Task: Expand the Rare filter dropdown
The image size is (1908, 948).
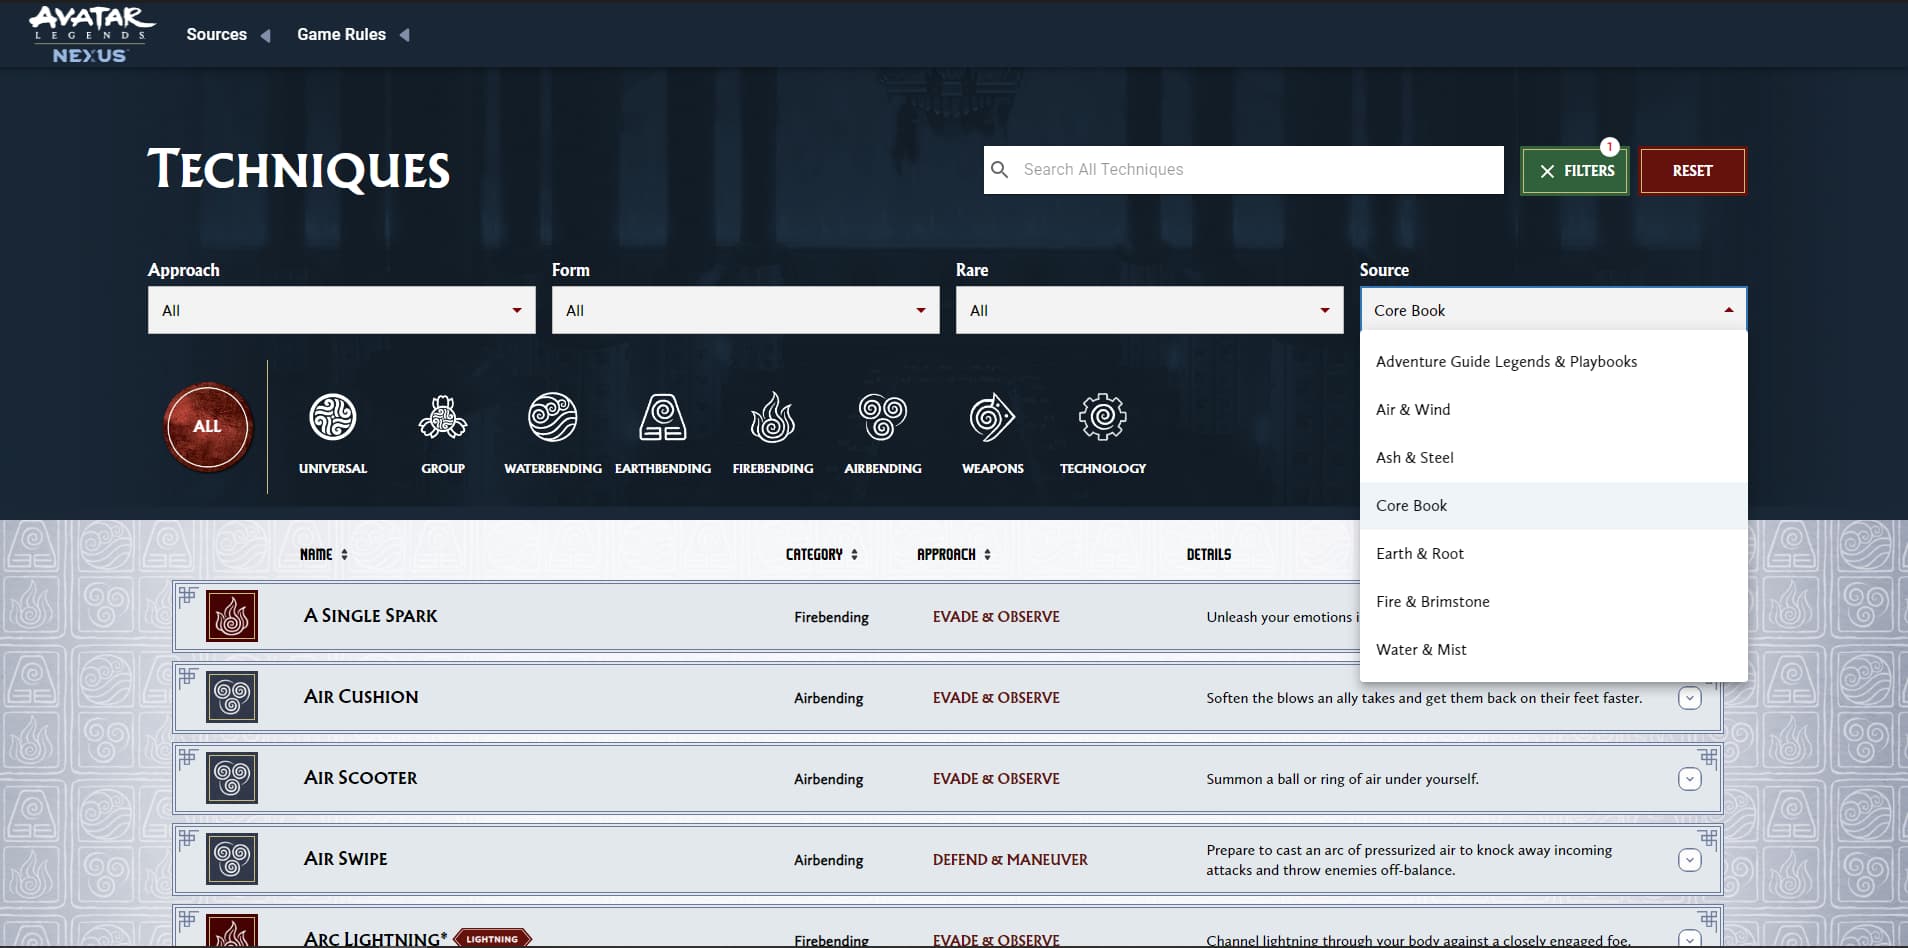Action: 1150,310
